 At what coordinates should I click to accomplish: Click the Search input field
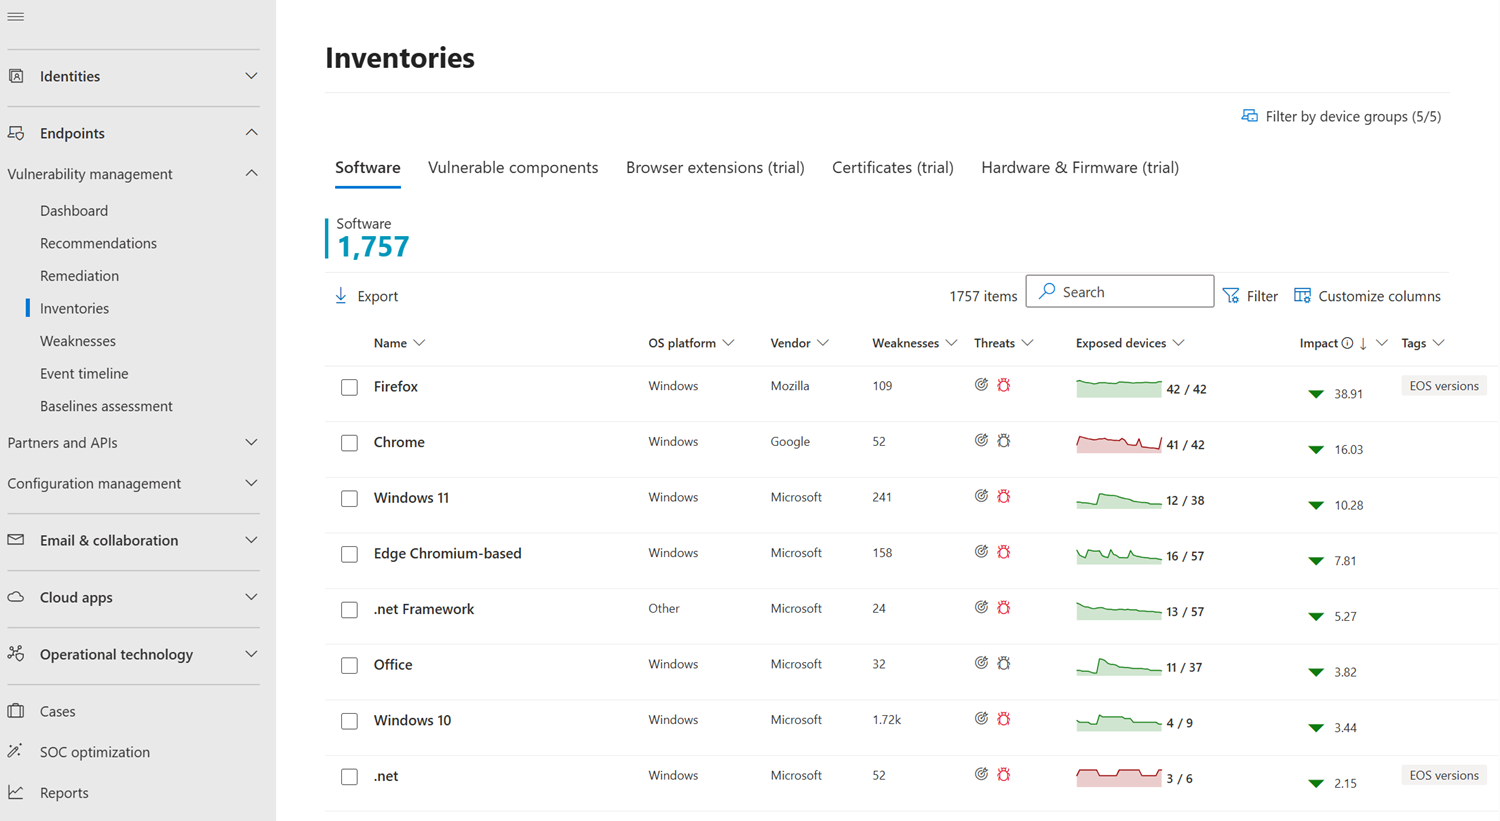click(1120, 291)
